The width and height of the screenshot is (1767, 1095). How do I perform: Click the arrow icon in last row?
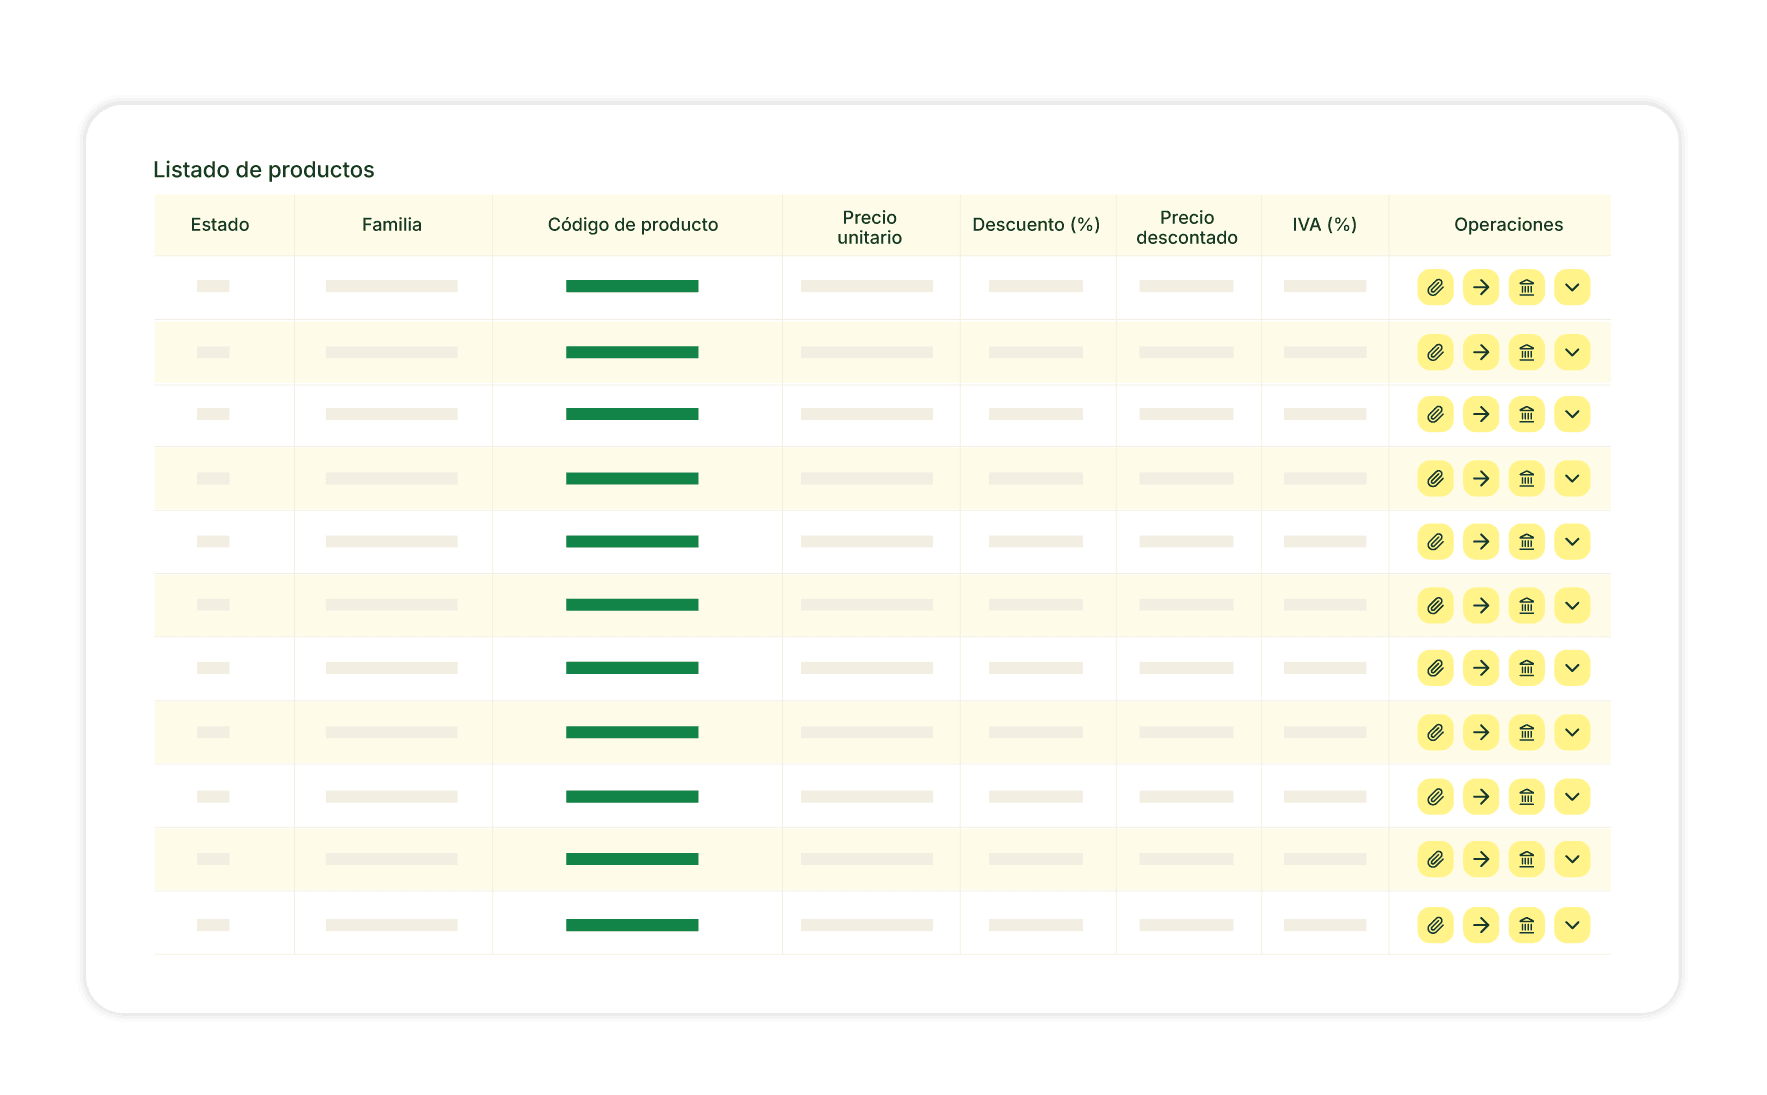pyautogui.click(x=1481, y=925)
